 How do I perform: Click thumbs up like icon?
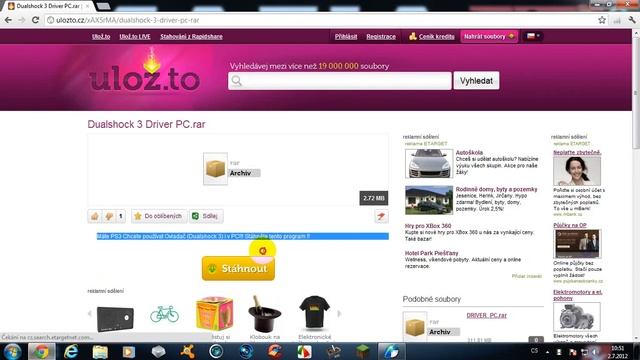[95, 216]
